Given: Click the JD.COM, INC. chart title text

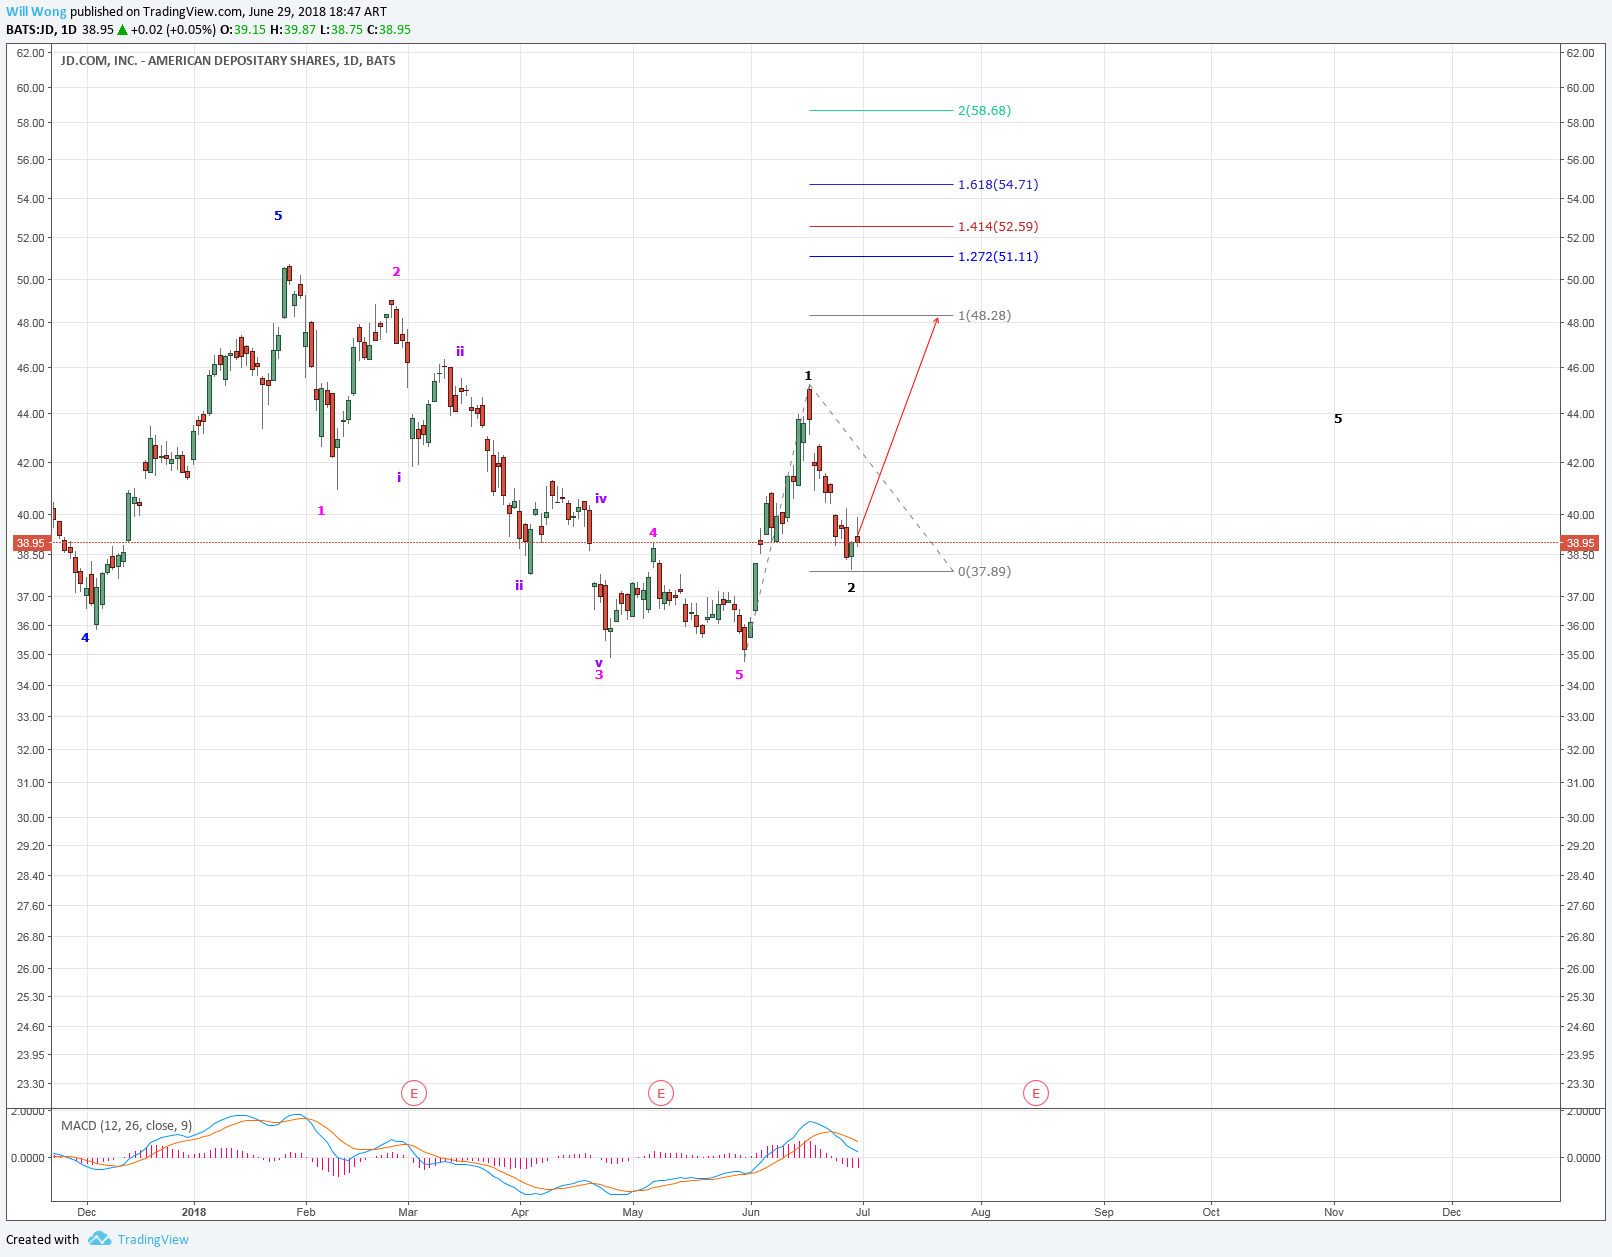Looking at the screenshot, I should point(228,61).
